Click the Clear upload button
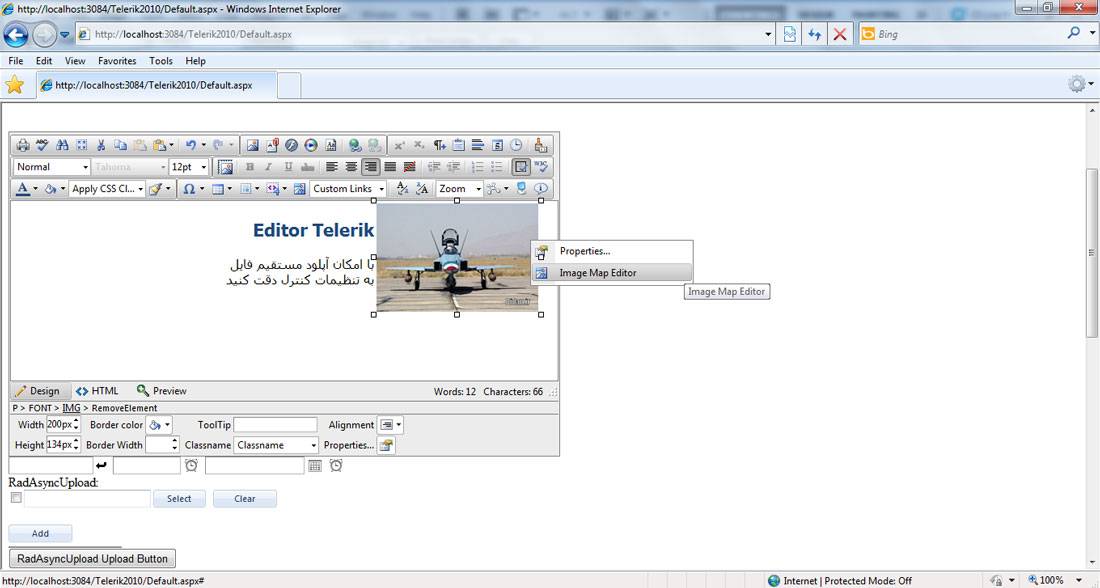Image resolution: width=1100 pixels, height=588 pixels. point(245,499)
